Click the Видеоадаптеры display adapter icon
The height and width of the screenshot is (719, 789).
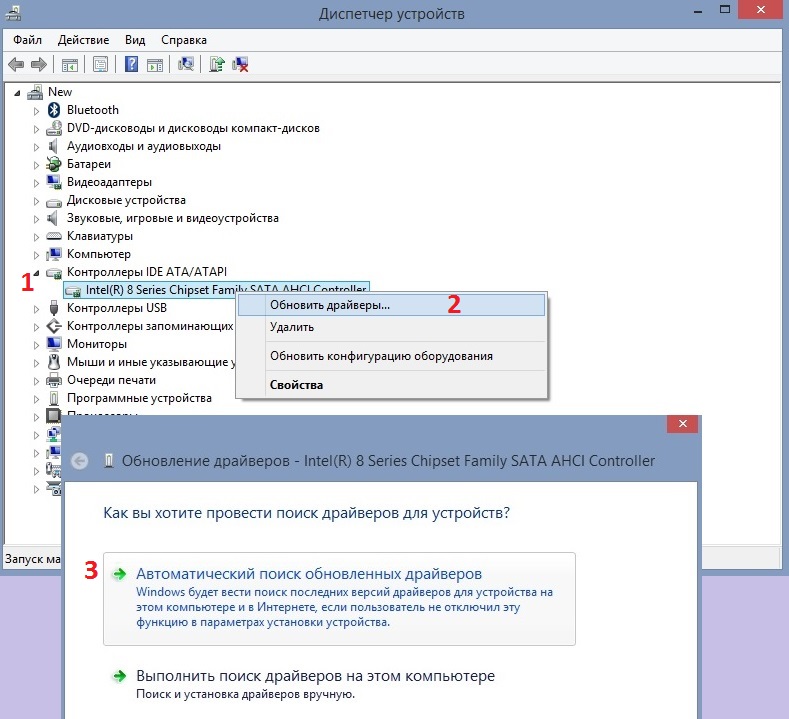[x=54, y=182]
